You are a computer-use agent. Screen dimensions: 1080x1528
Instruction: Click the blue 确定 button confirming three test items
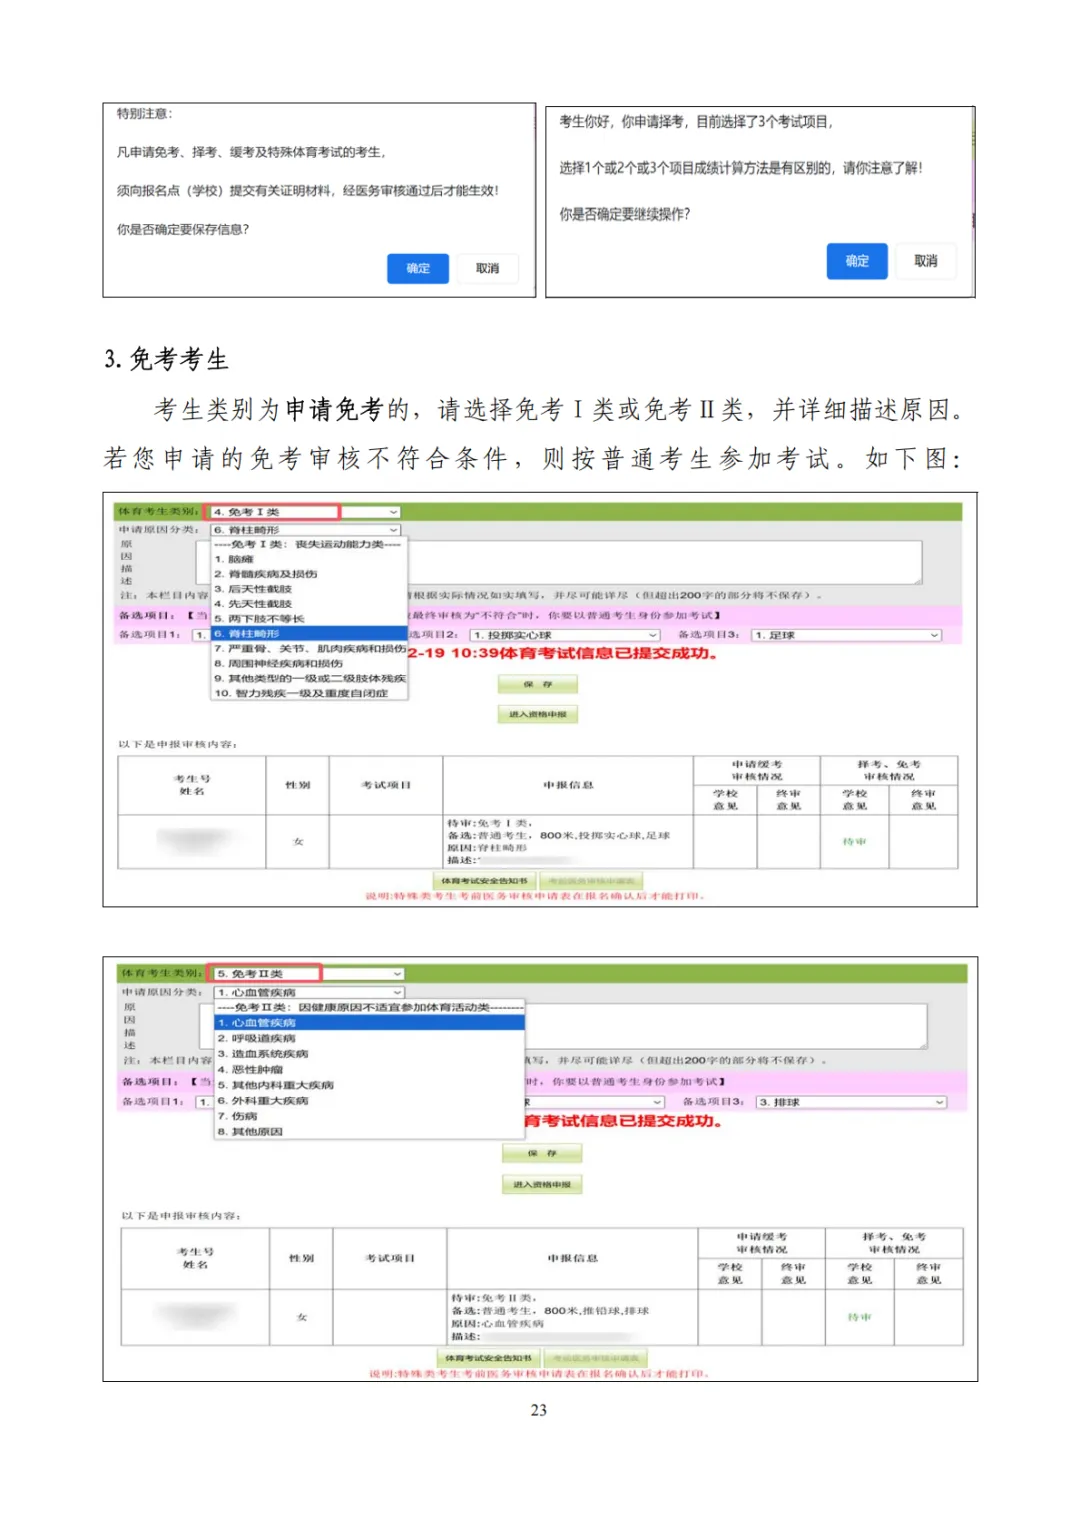(857, 261)
